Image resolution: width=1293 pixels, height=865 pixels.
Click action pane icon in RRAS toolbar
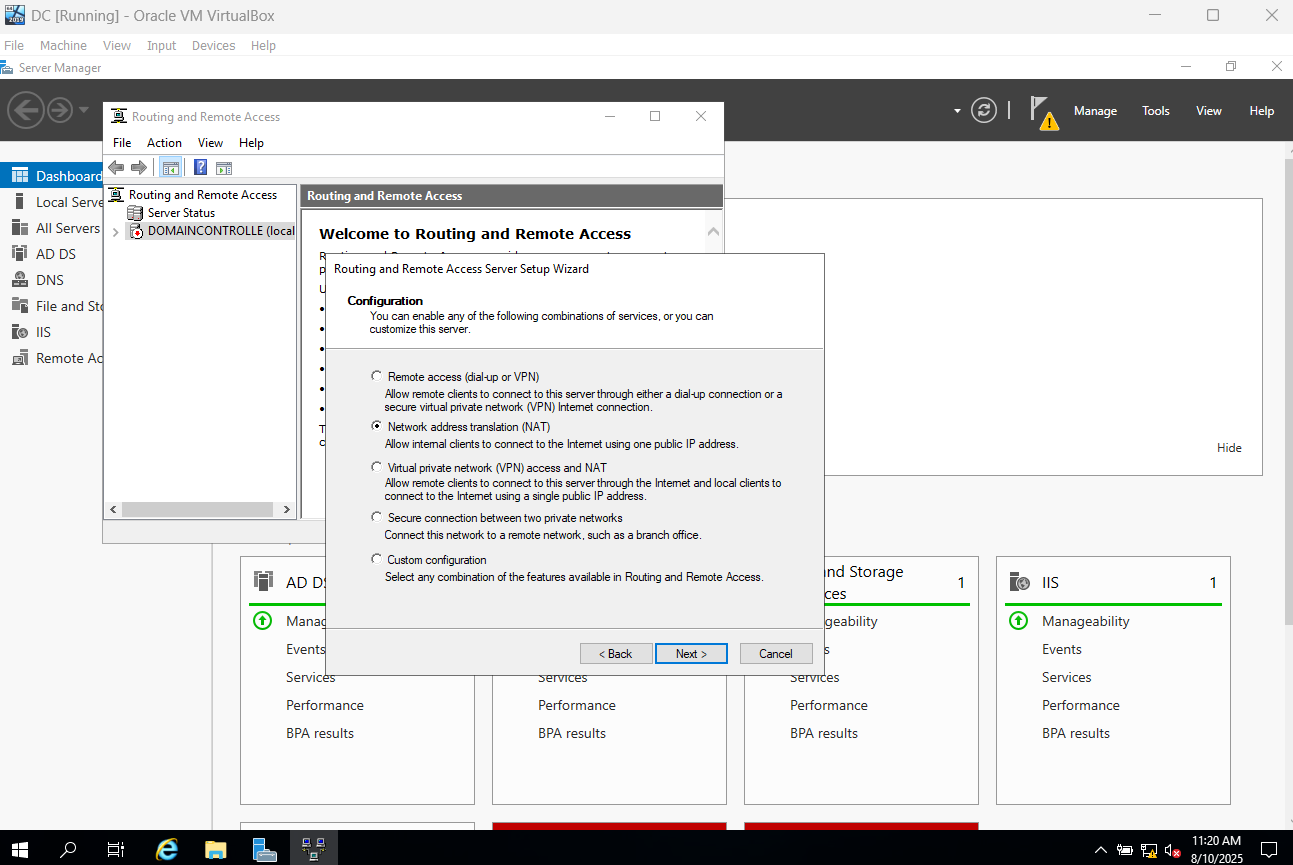(224, 168)
